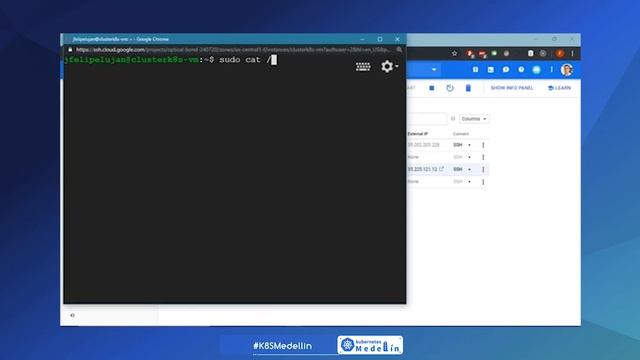
Task: Expand SSH options arrow in the 35.225.121.12 row
Action: click(x=469, y=169)
